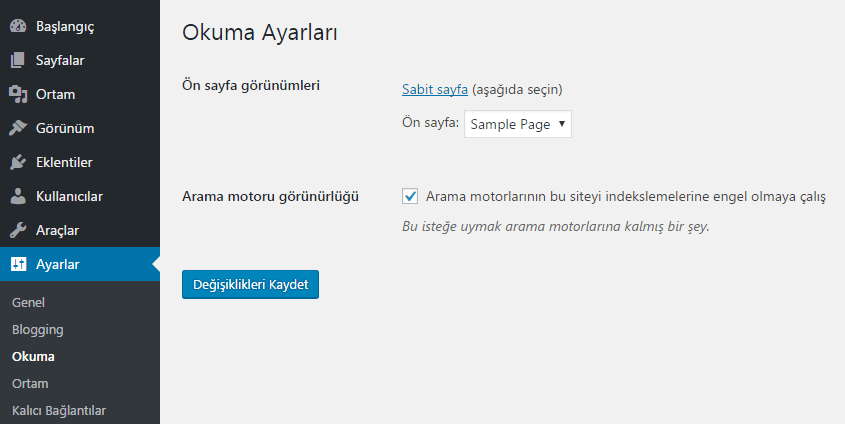Open the Kalıcı Bağlantılar submenu
845x424 pixels.
pos(59,410)
